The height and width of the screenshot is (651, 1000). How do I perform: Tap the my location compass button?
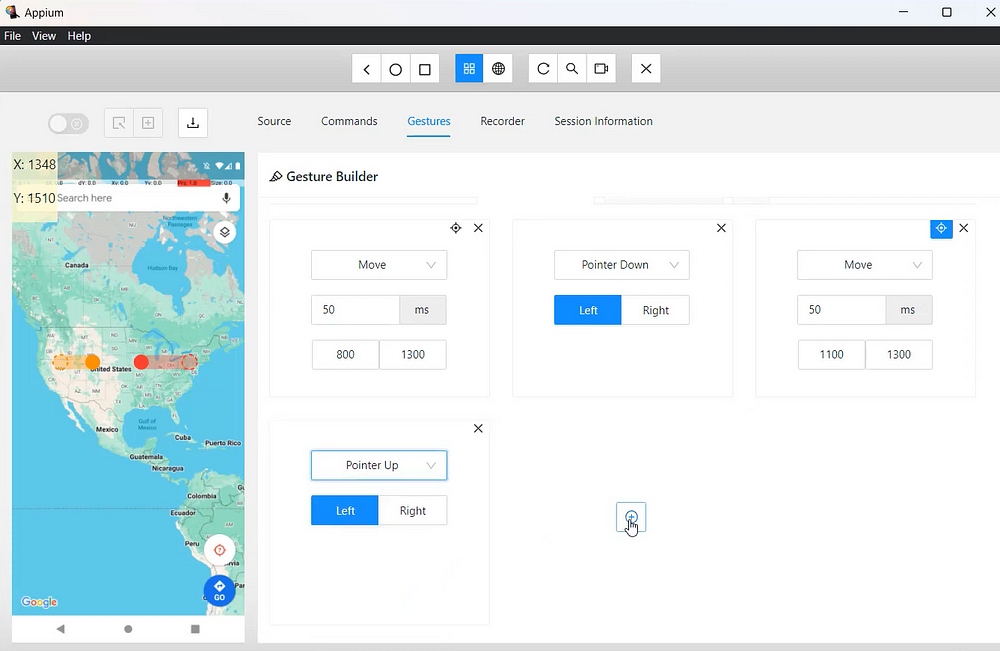click(x=219, y=550)
